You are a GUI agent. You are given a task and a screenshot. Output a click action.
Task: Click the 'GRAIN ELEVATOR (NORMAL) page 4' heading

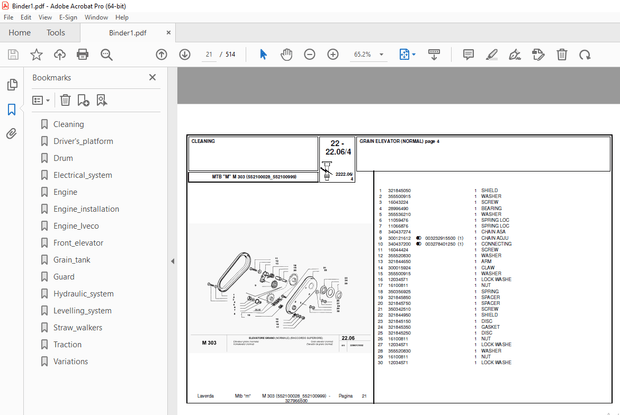coord(399,141)
